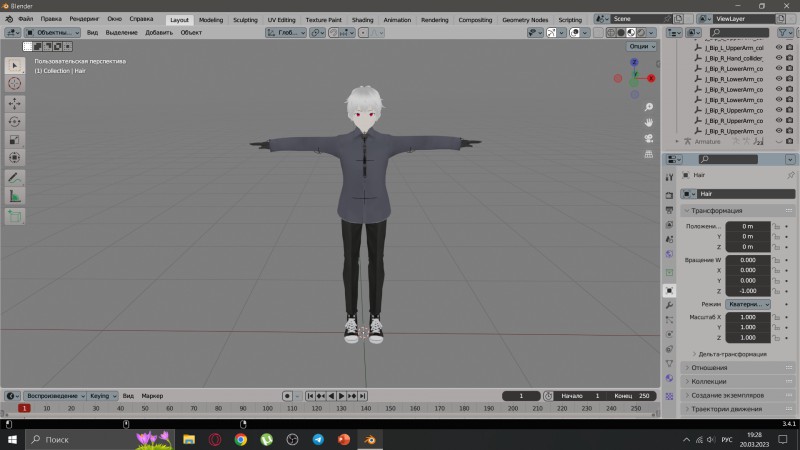Select the Scale tool
800x450 pixels.
pyautogui.click(x=14, y=139)
